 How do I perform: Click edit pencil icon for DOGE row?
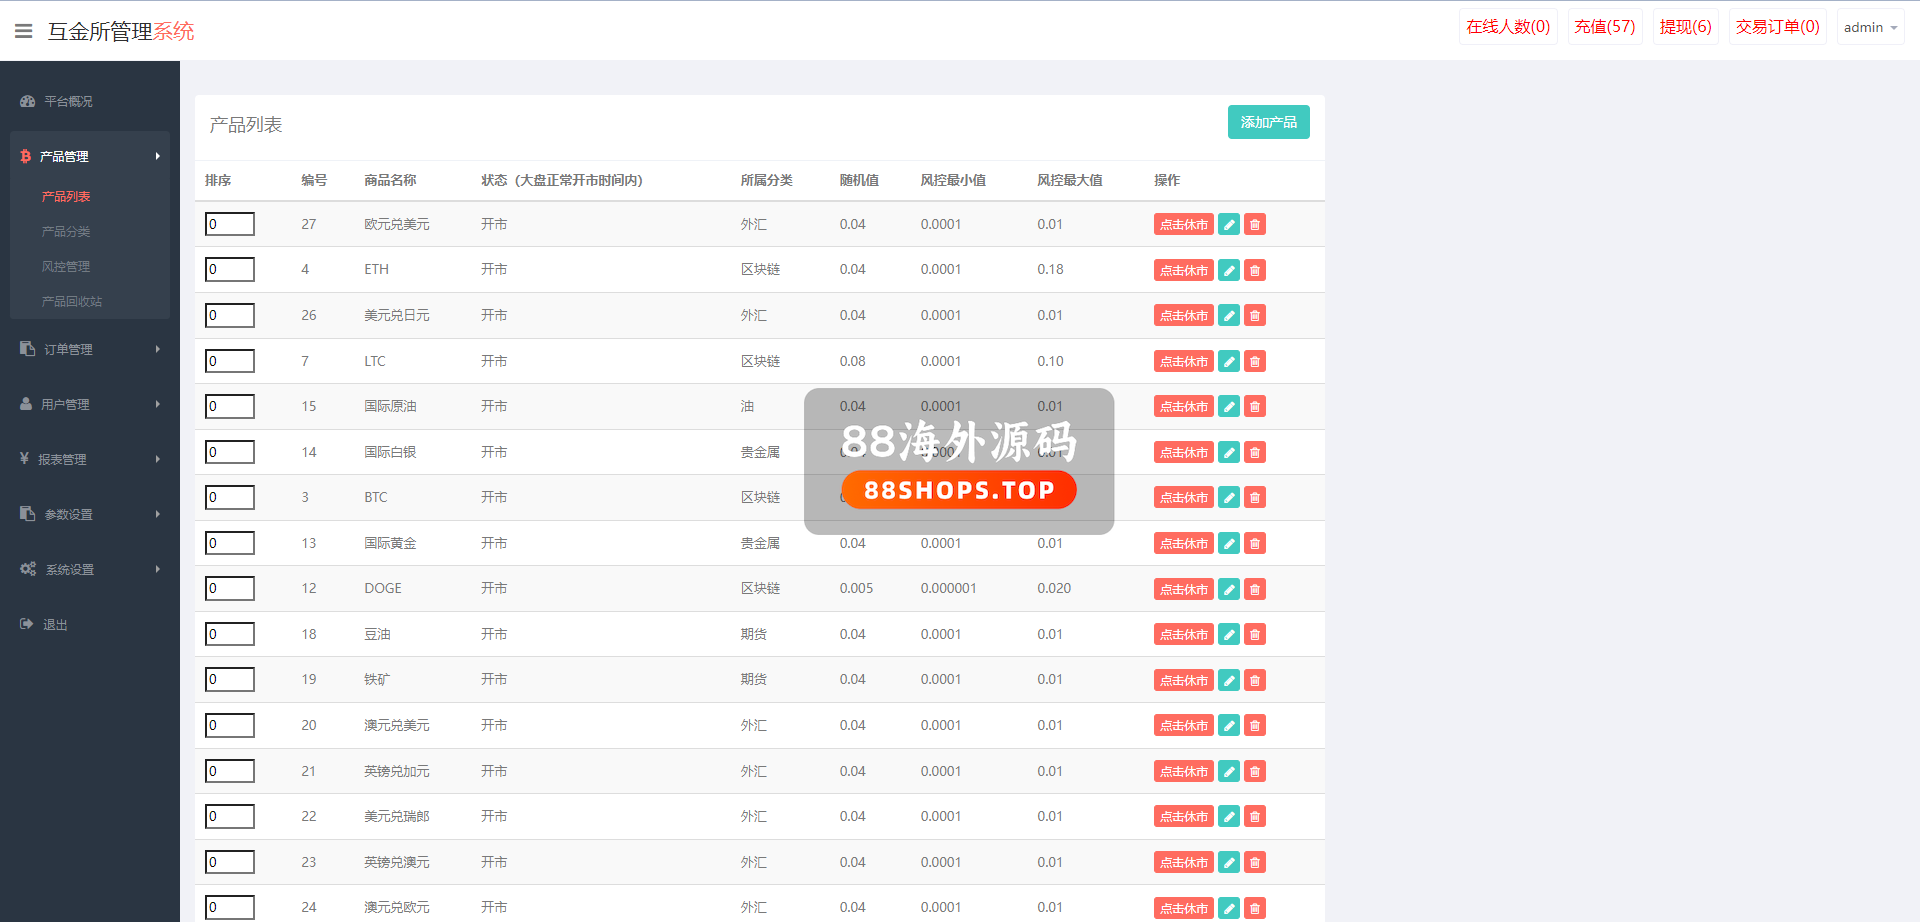point(1229,589)
